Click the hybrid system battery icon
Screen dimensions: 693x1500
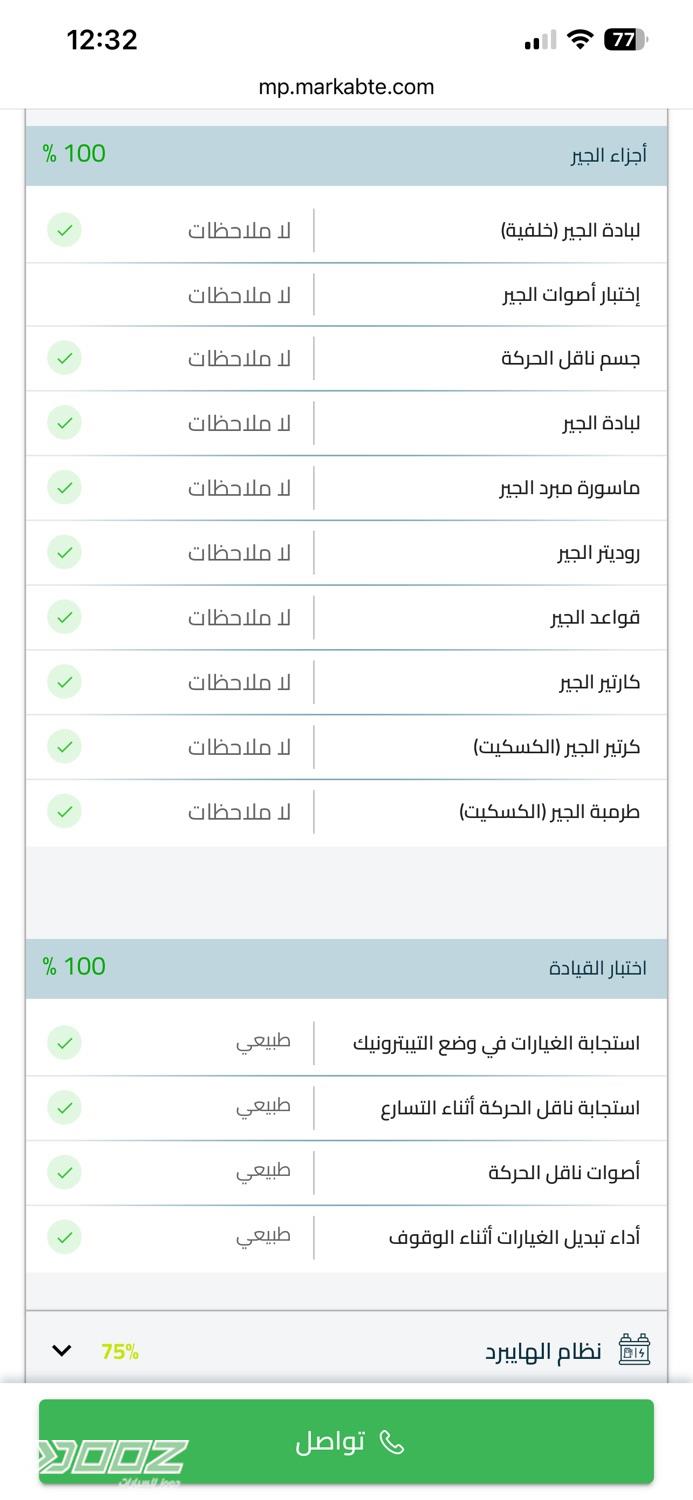click(x=634, y=1350)
